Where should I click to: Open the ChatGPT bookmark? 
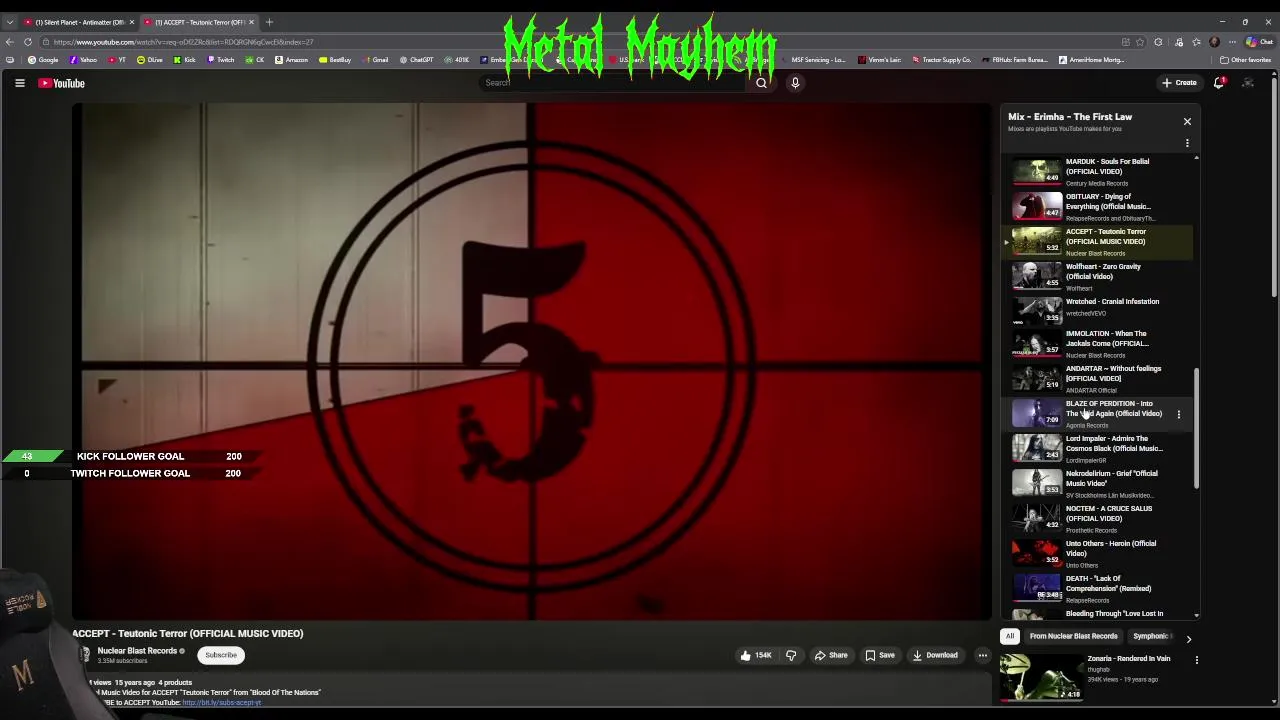(416, 60)
